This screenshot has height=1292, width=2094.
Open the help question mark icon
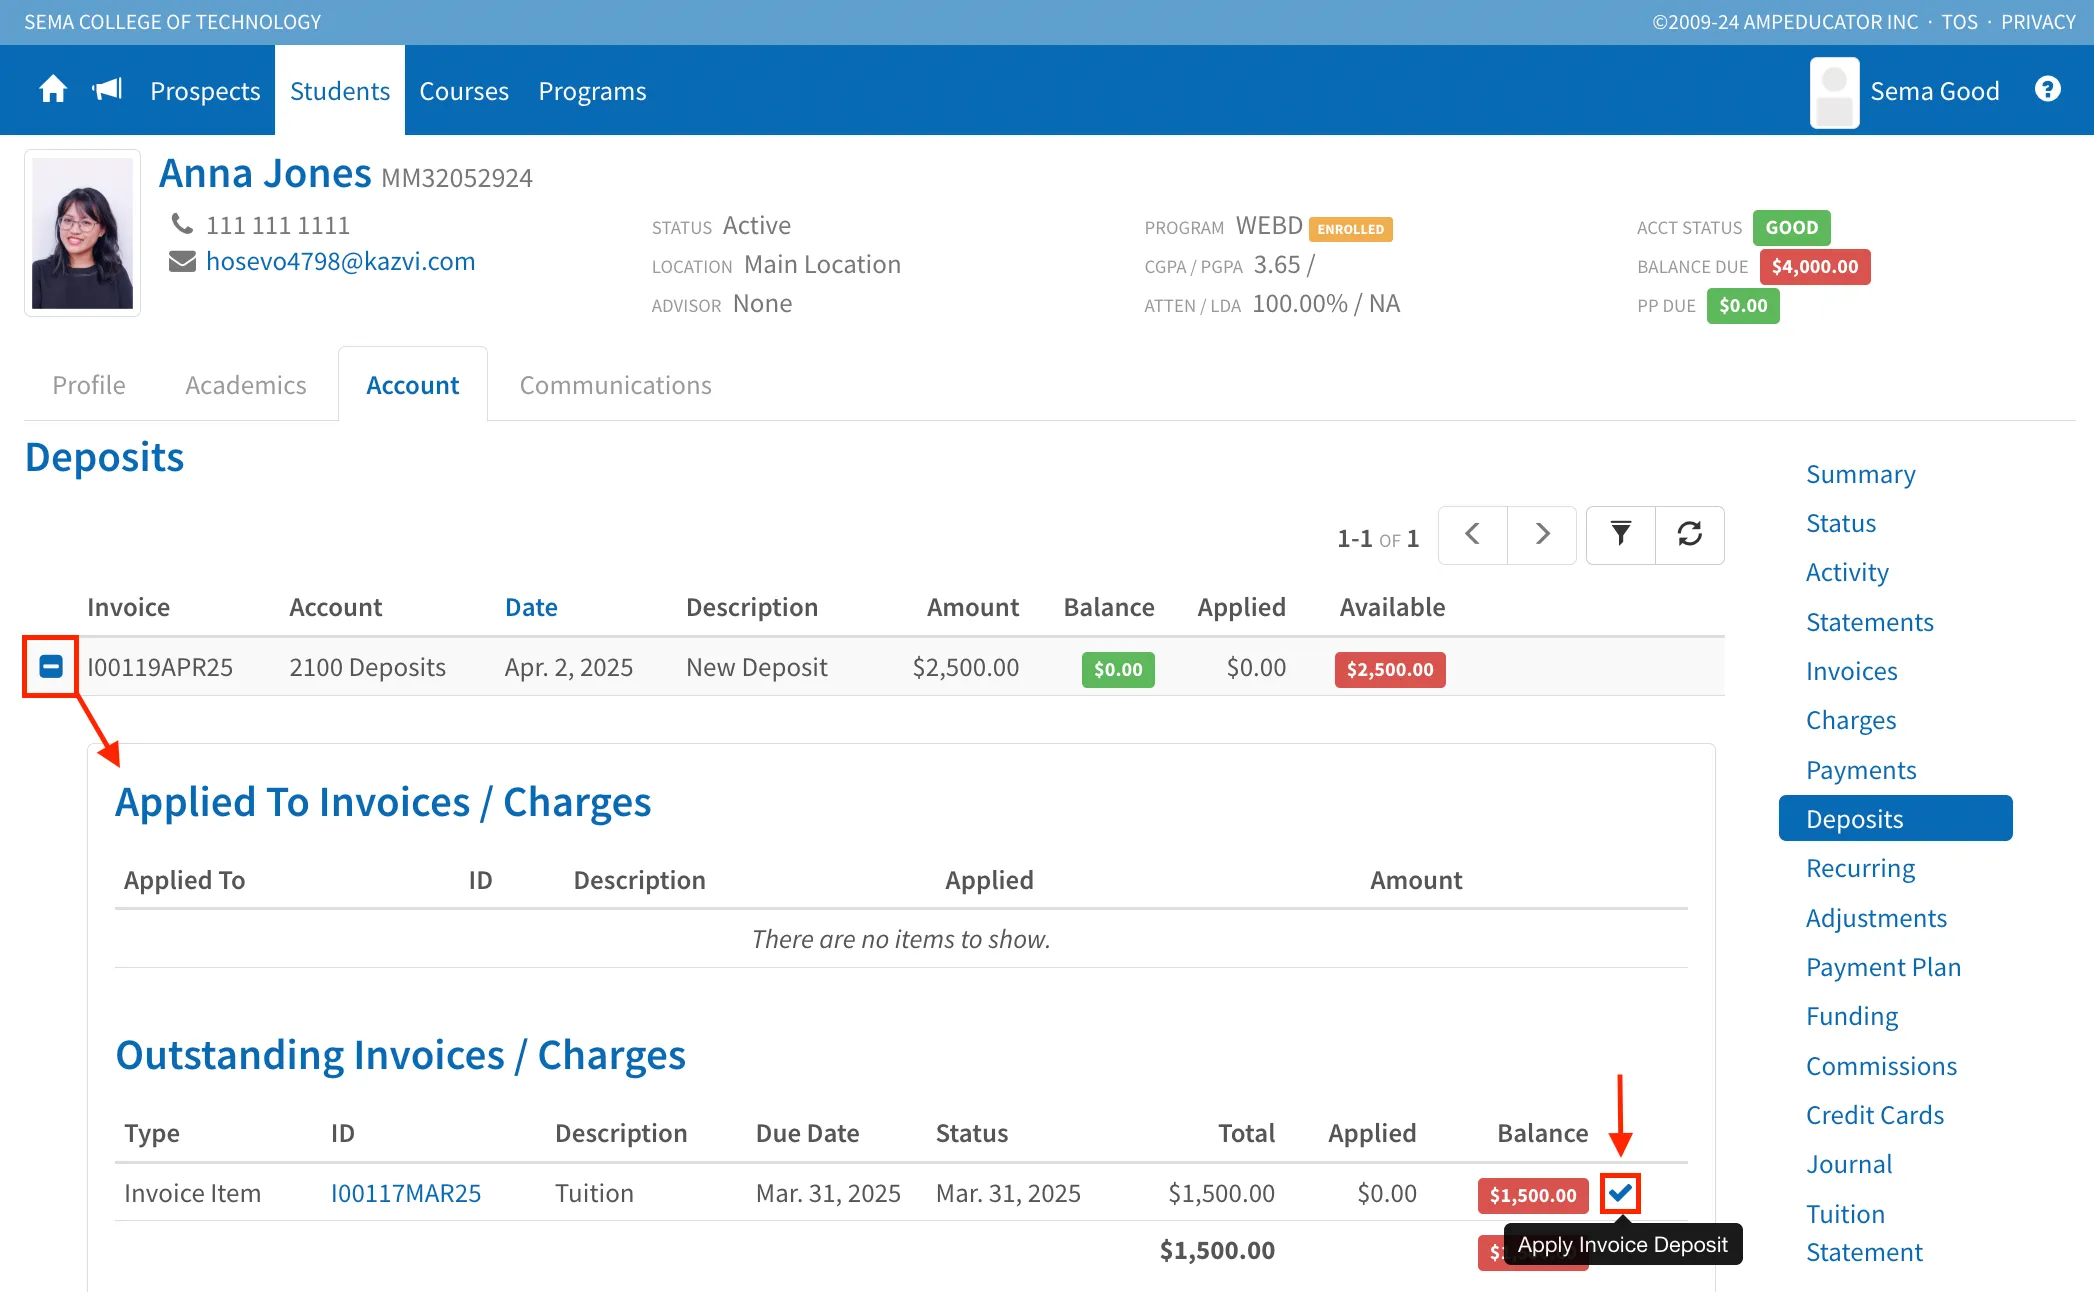[x=2047, y=90]
